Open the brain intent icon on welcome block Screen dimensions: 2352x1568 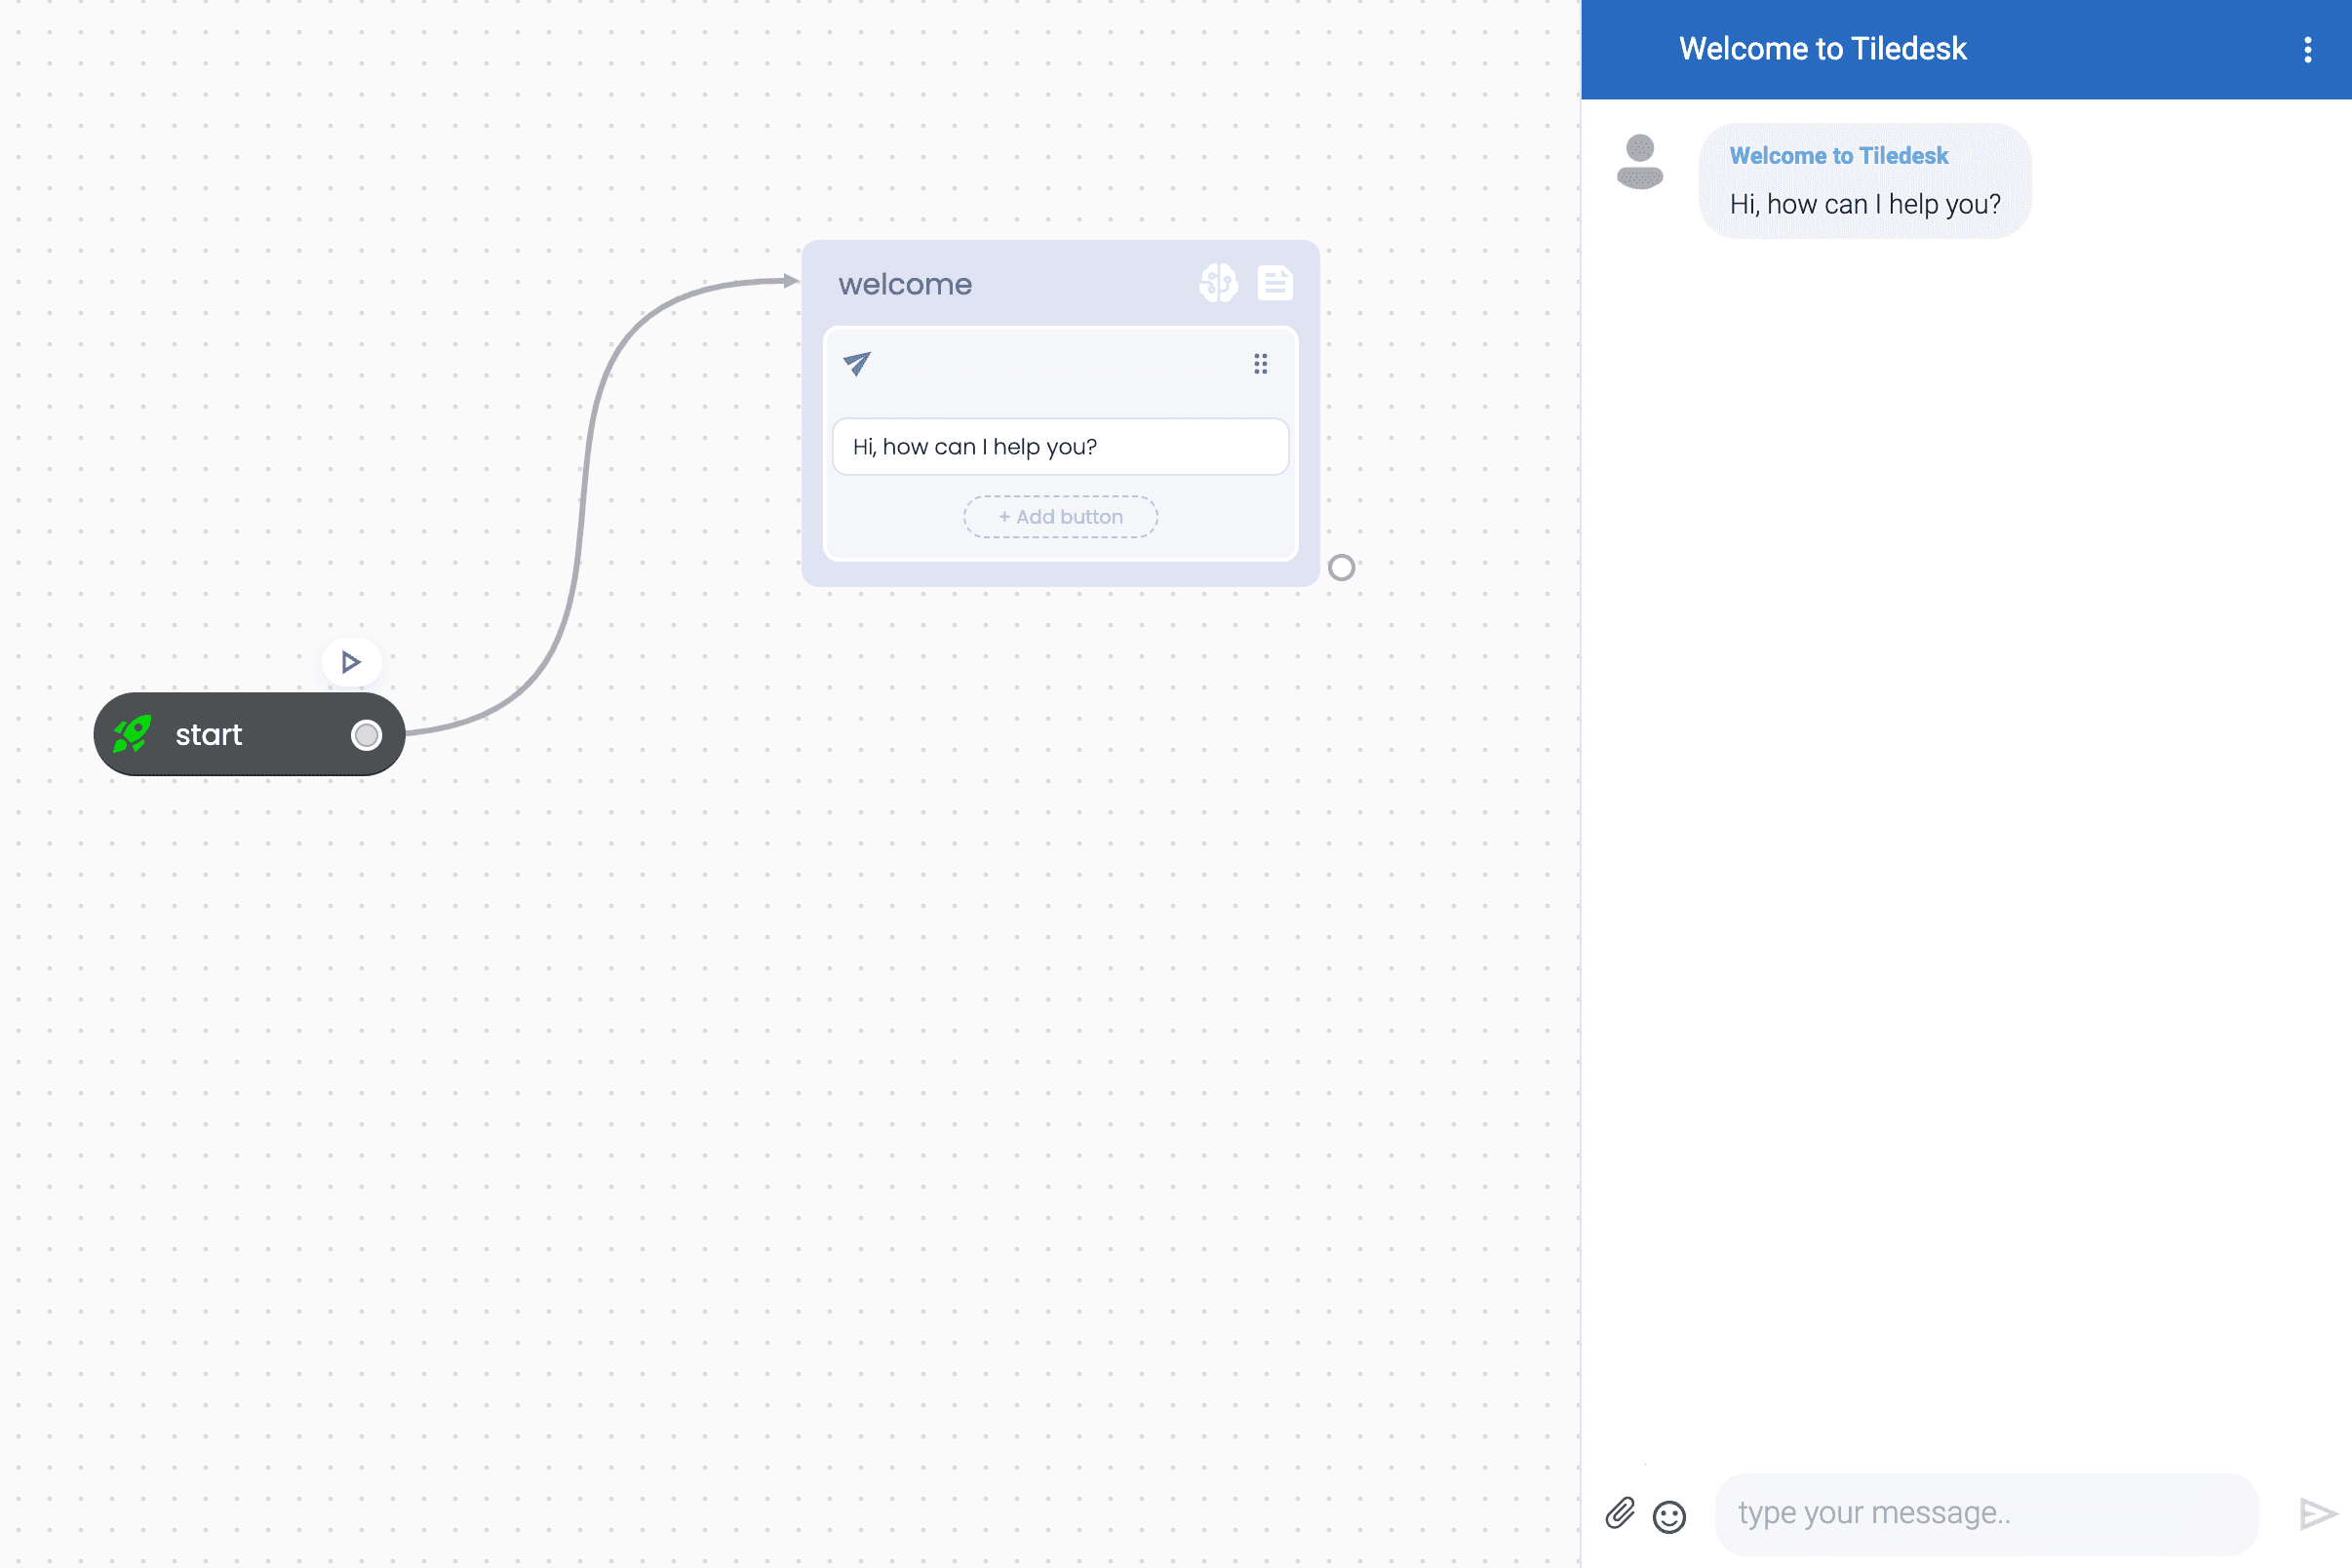[1218, 283]
